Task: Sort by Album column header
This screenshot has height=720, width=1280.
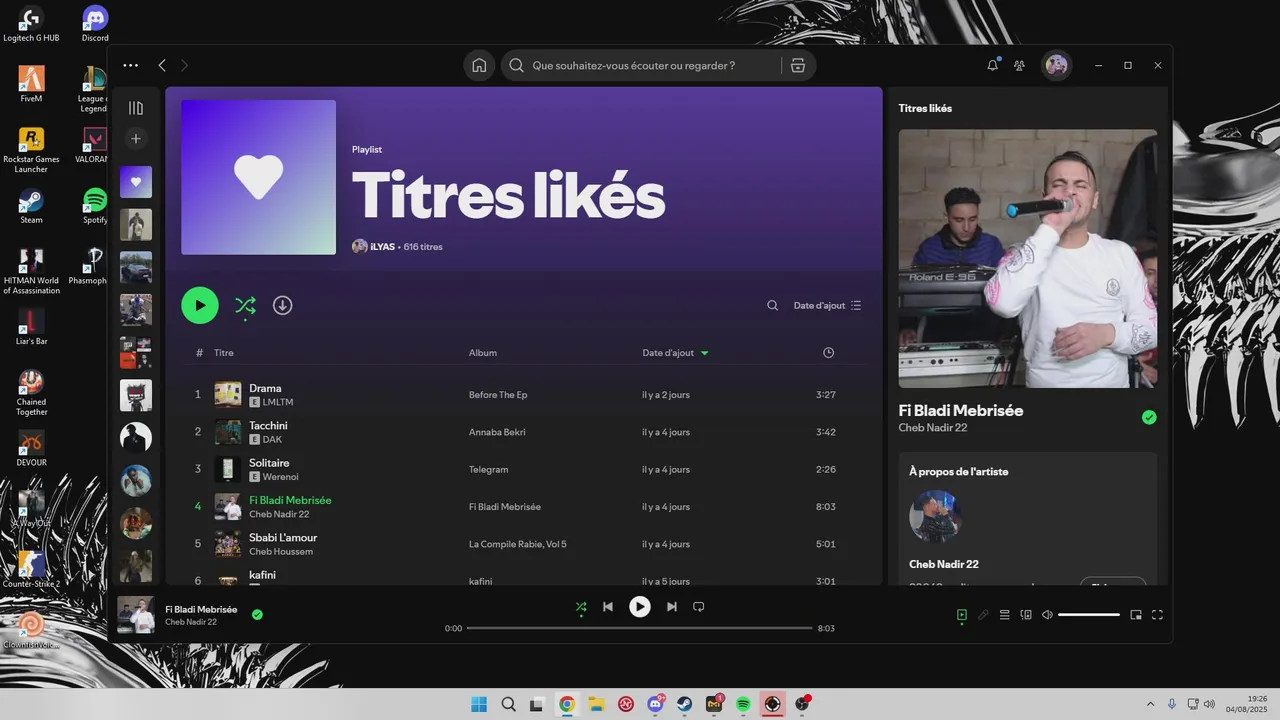Action: 483,353
